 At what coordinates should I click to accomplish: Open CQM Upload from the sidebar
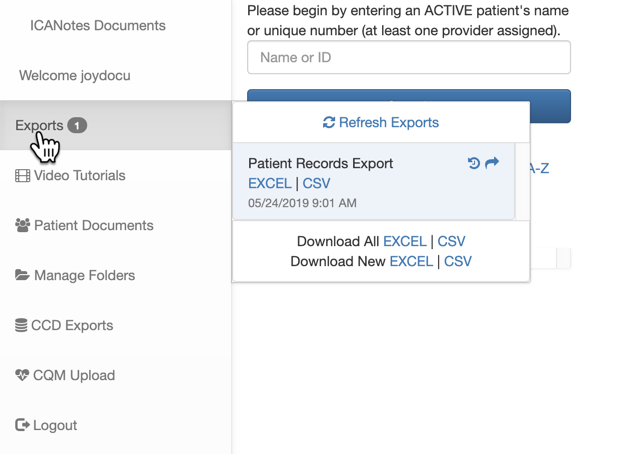click(64, 375)
